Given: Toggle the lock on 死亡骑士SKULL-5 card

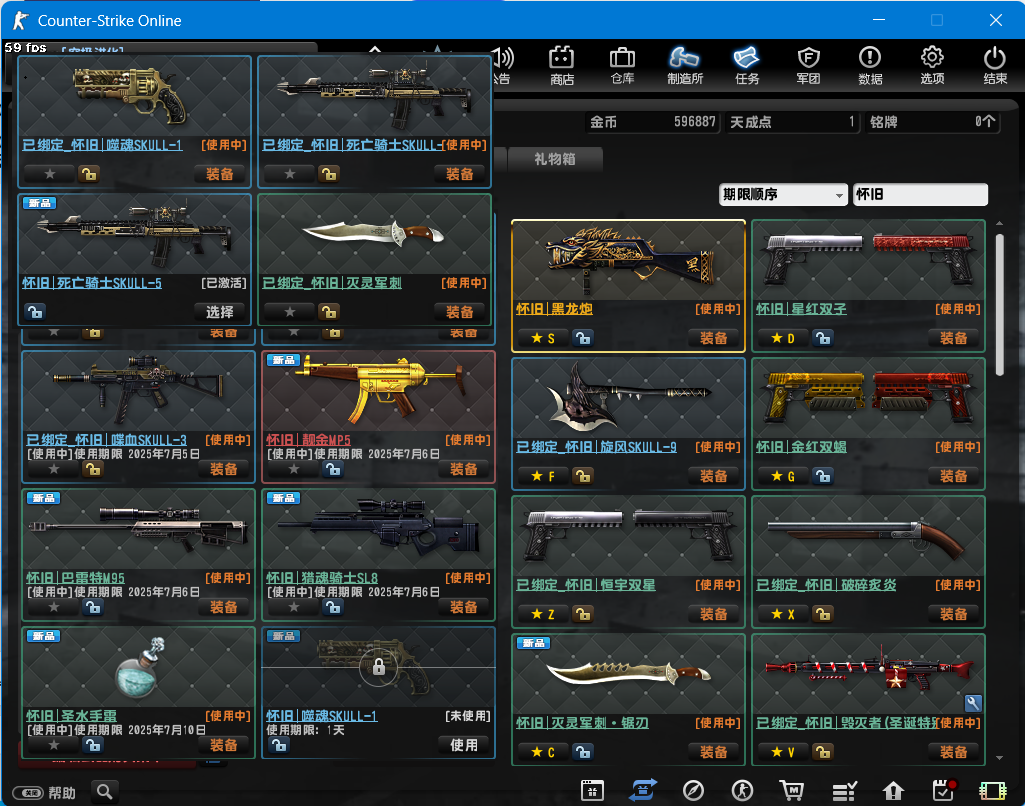Looking at the screenshot, I should click(x=35, y=312).
